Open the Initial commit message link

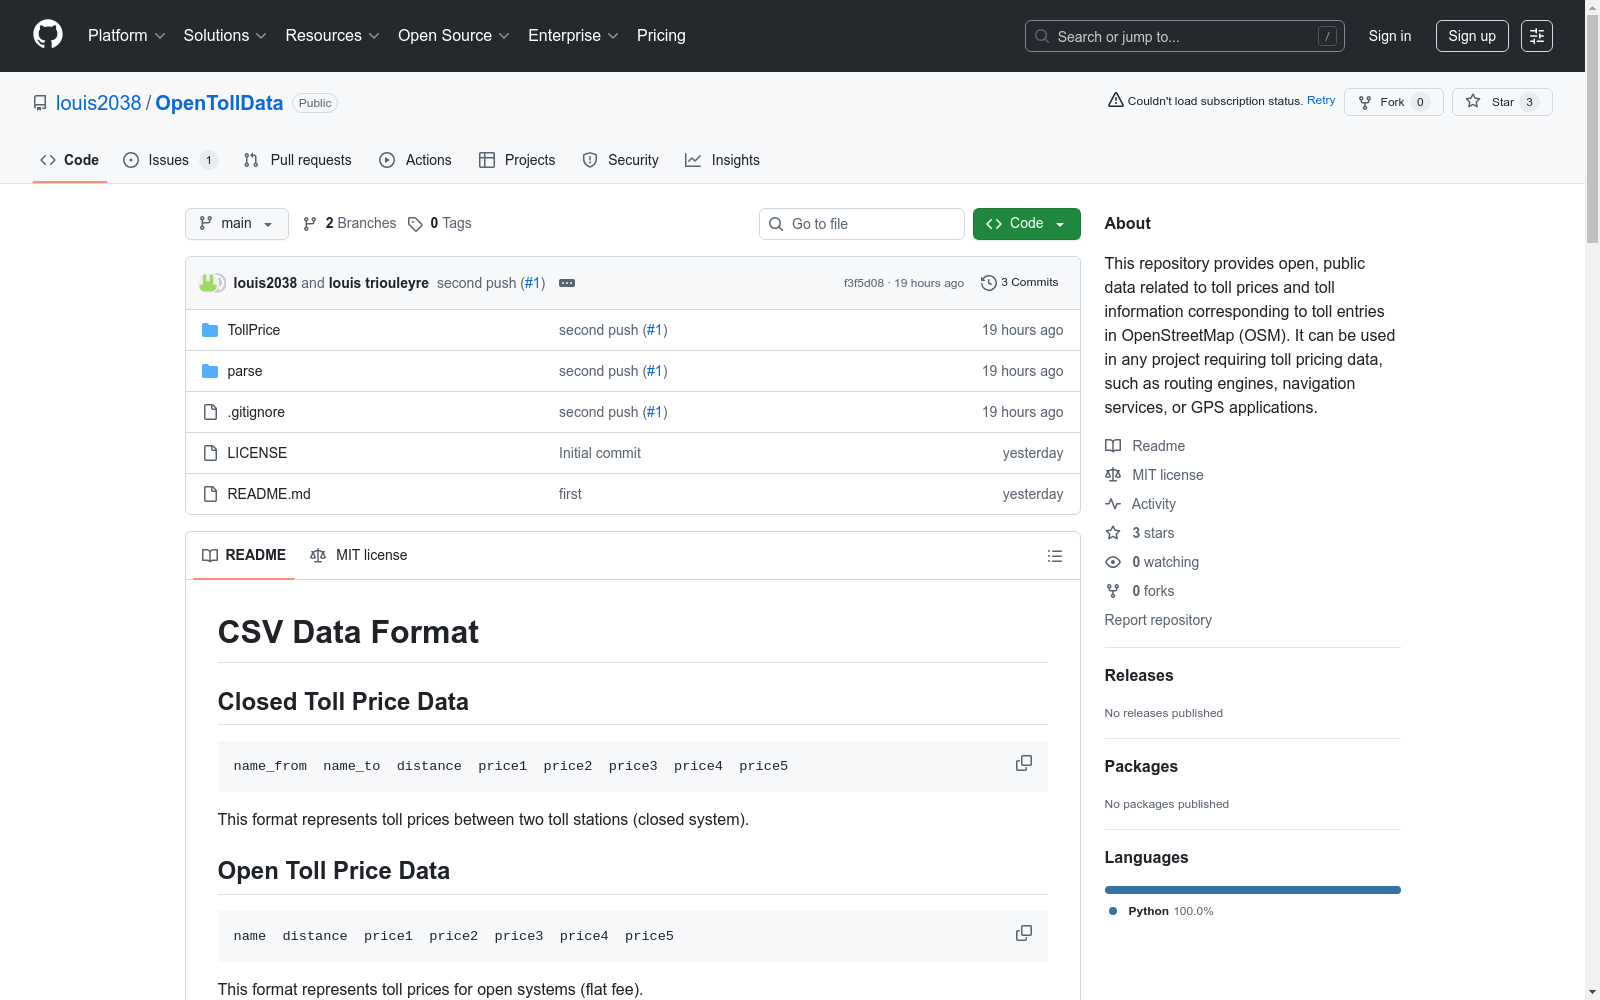coord(600,453)
